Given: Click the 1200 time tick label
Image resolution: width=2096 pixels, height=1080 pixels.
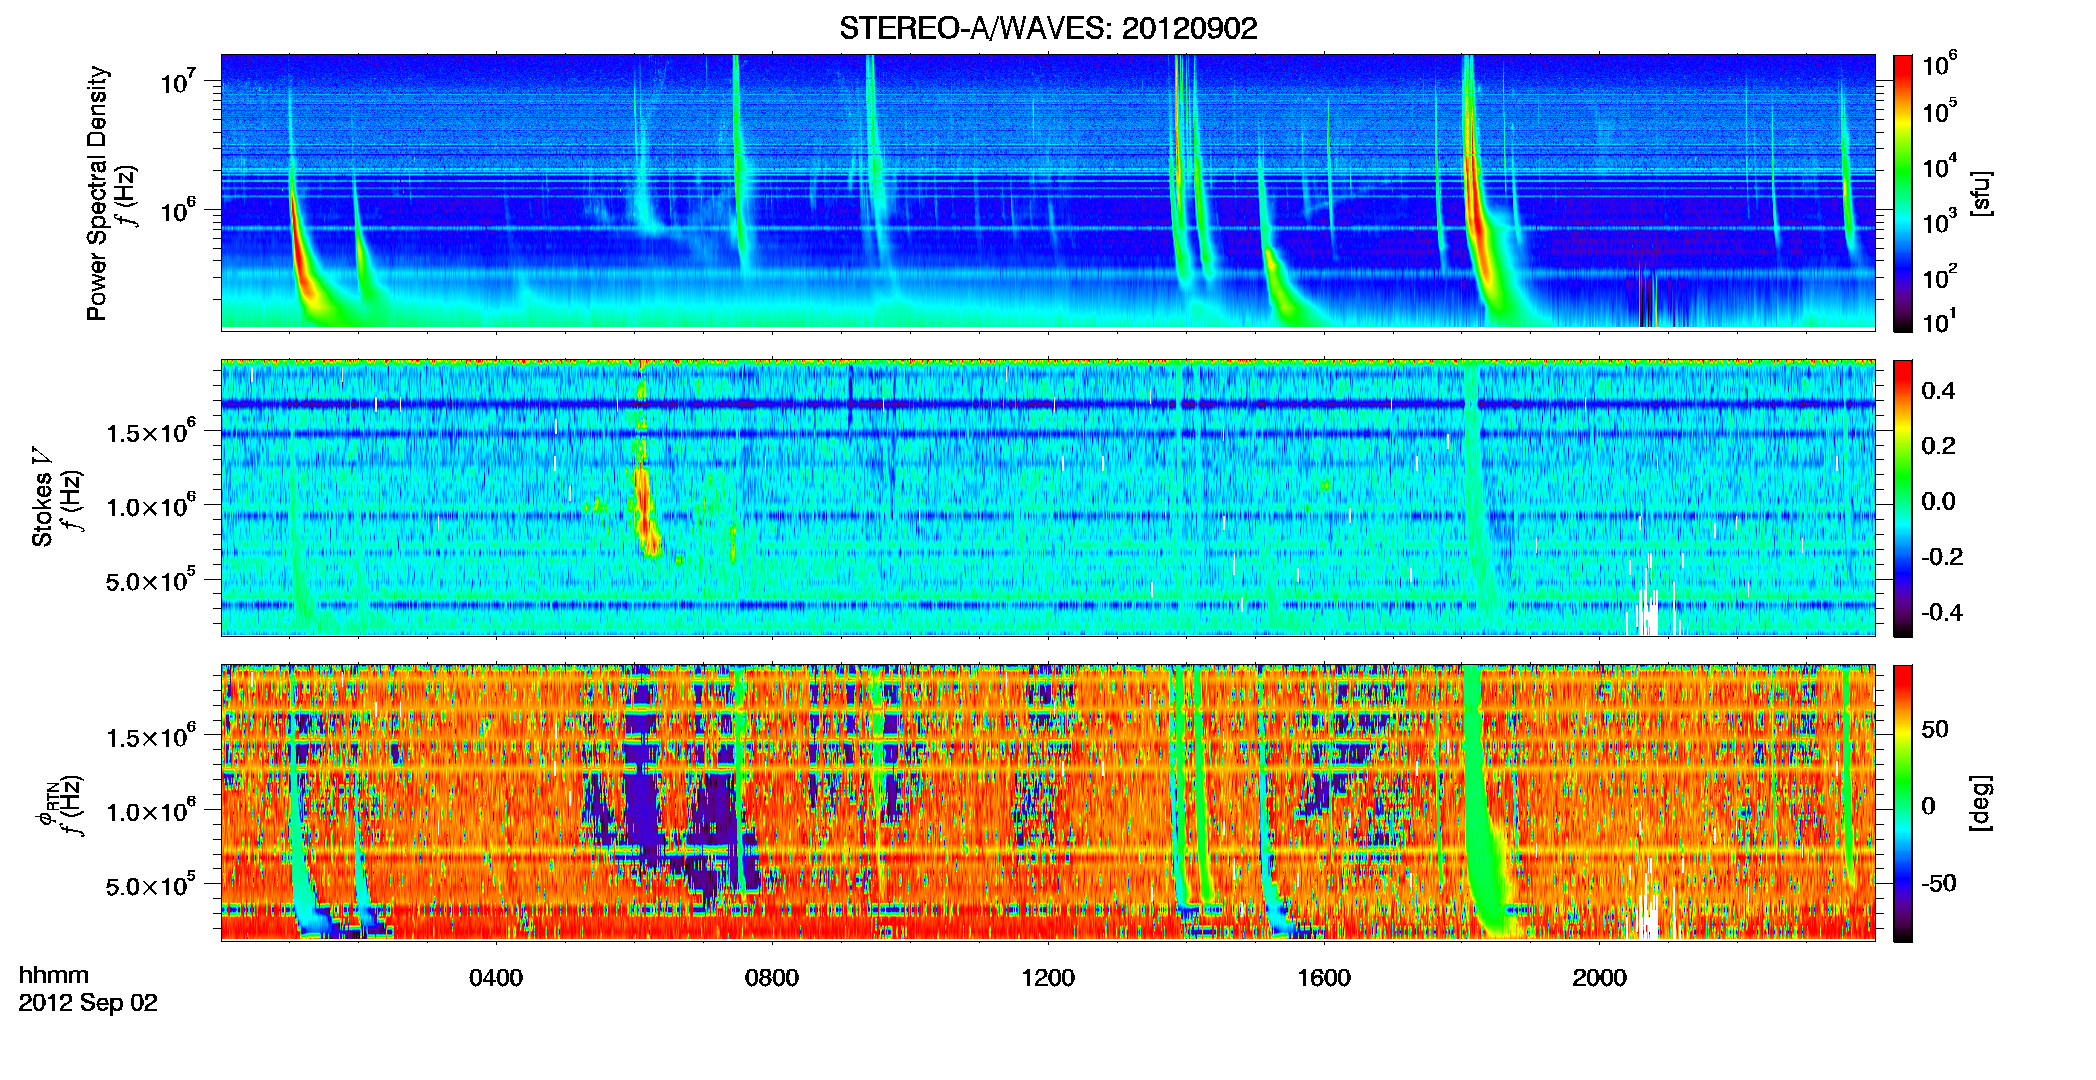Looking at the screenshot, I should coord(1048,978).
